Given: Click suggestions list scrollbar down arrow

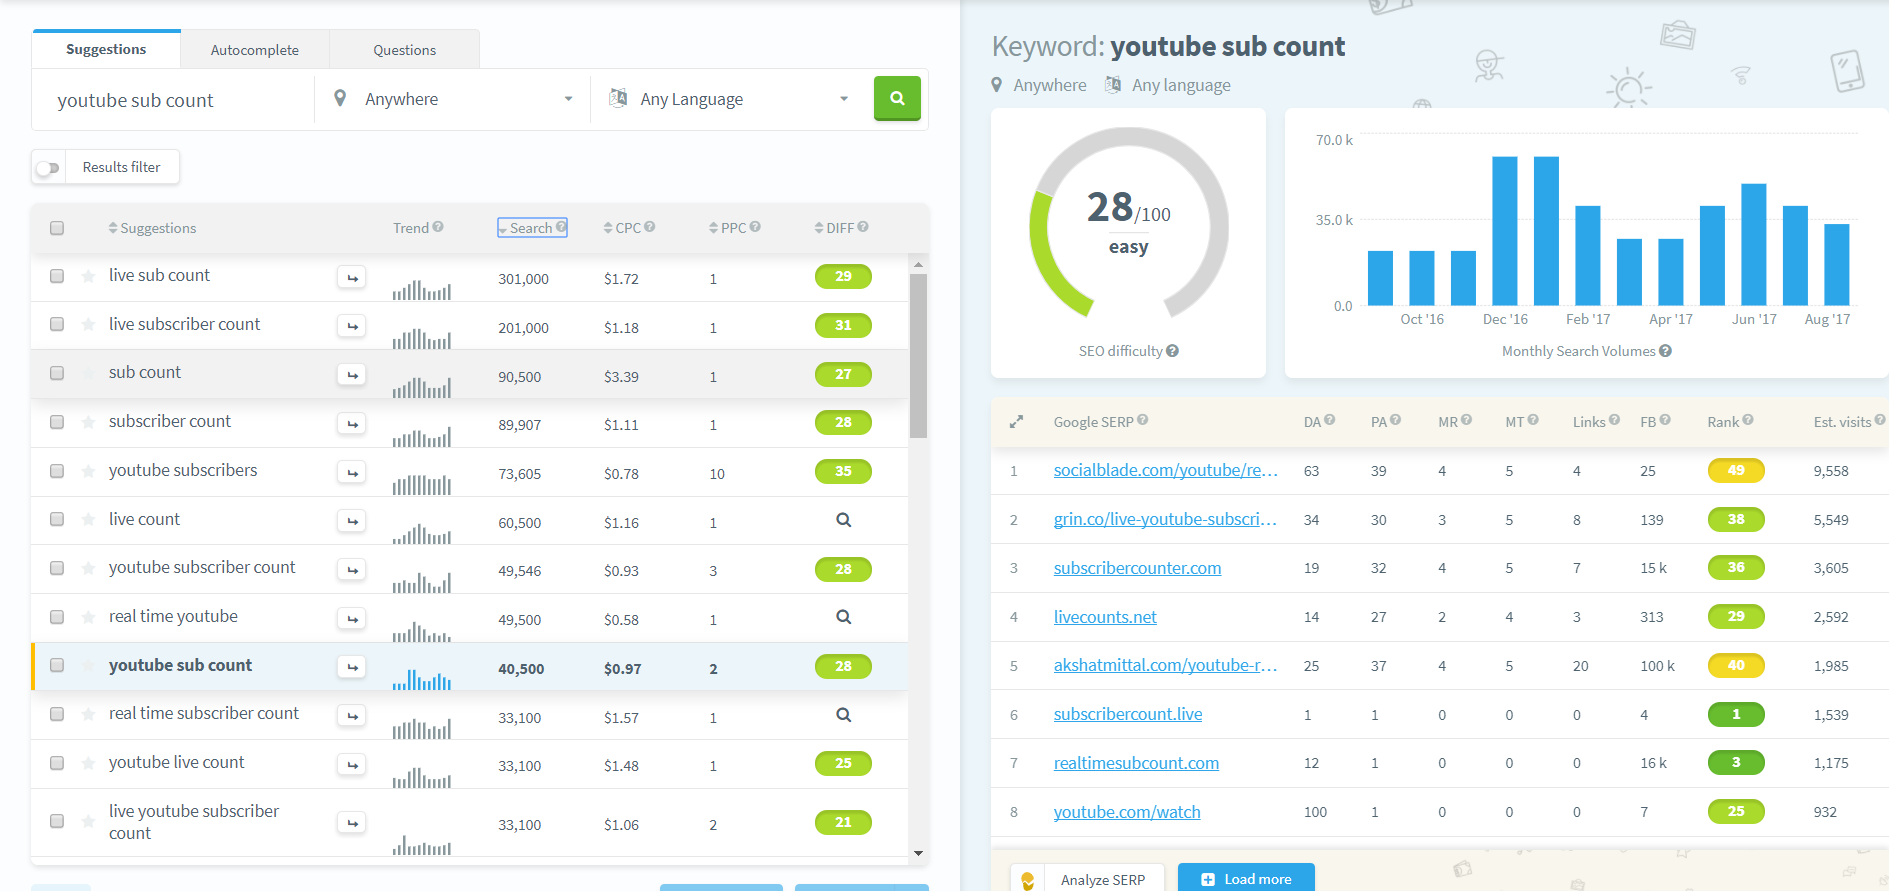Looking at the screenshot, I should coord(918,853).
